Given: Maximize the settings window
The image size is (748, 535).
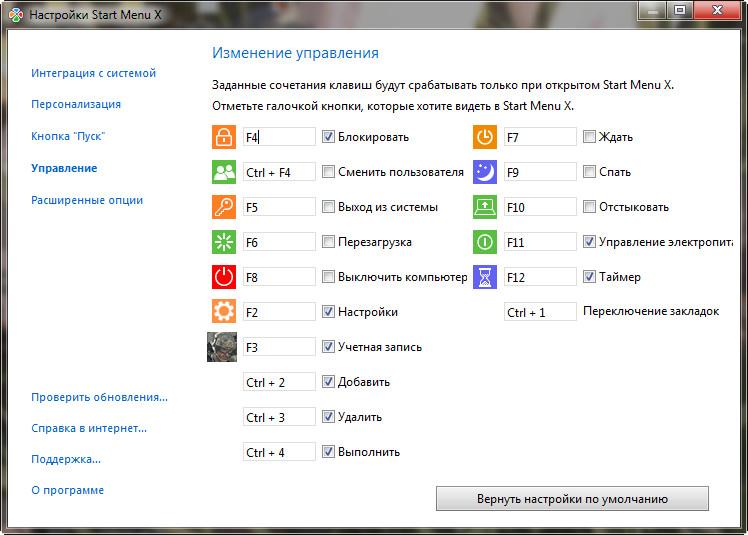Looking at the screenshot, I should tap(680, 10).
